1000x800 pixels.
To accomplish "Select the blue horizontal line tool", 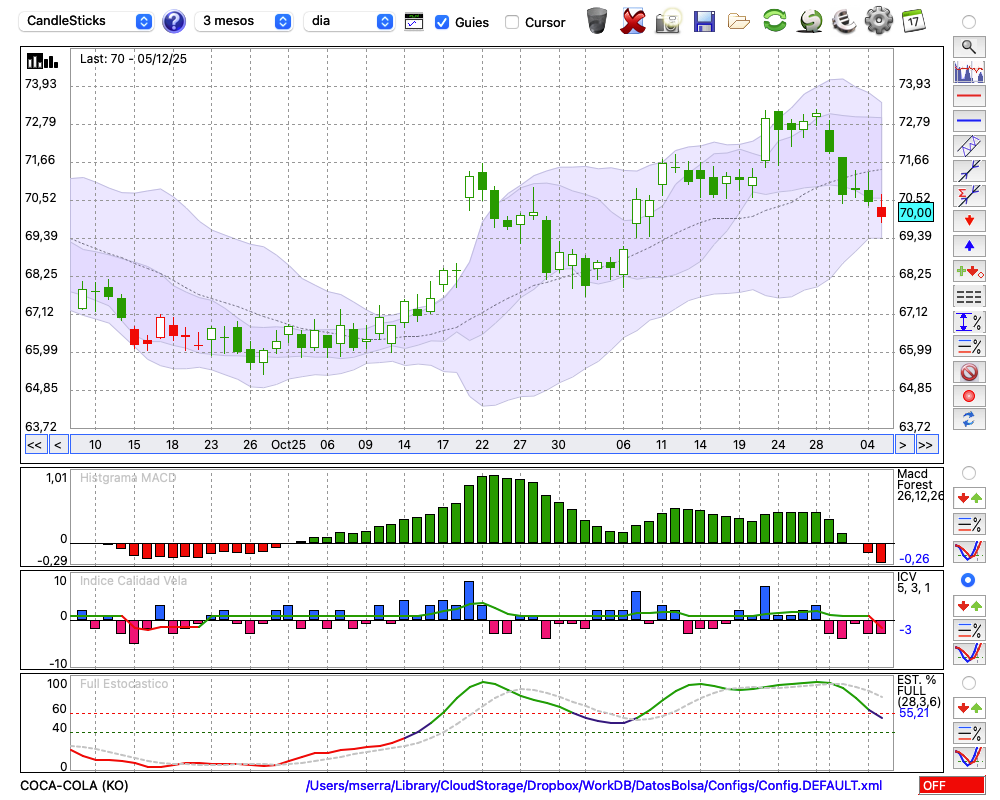I will 967,120.
